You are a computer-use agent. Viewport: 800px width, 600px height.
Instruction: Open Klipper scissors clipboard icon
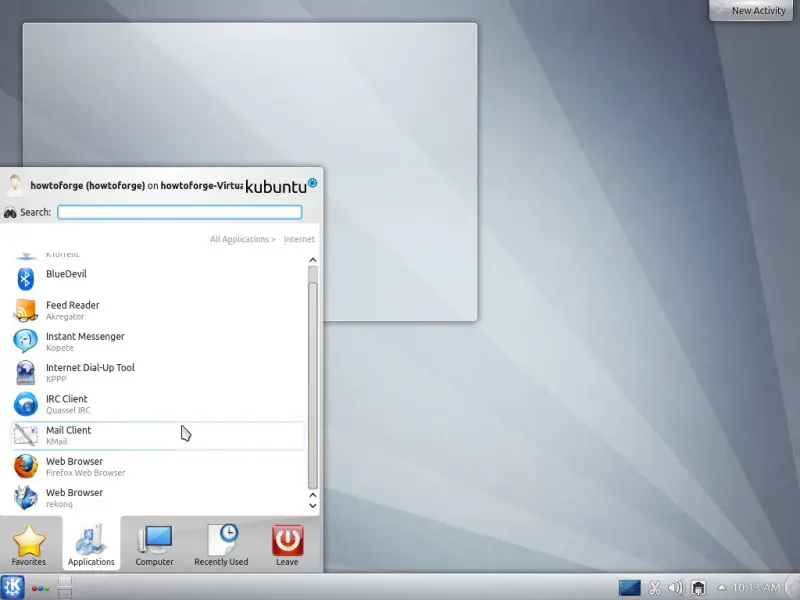[655, 588]
